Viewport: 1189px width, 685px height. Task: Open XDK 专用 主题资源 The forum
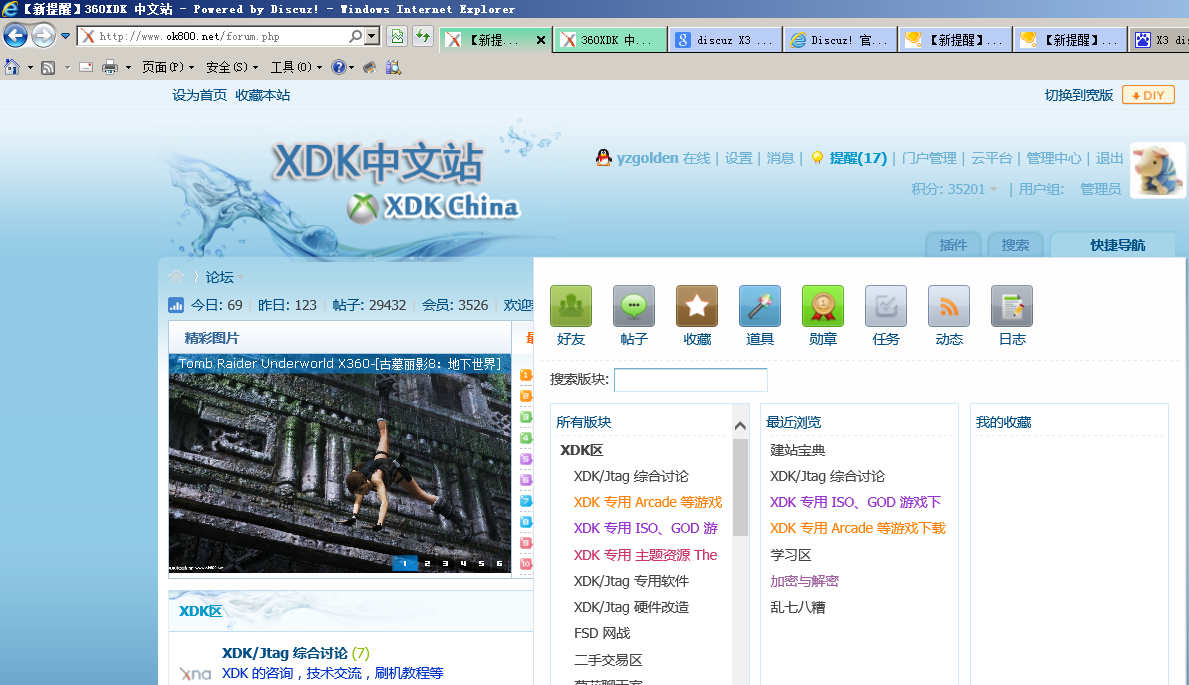645,555
